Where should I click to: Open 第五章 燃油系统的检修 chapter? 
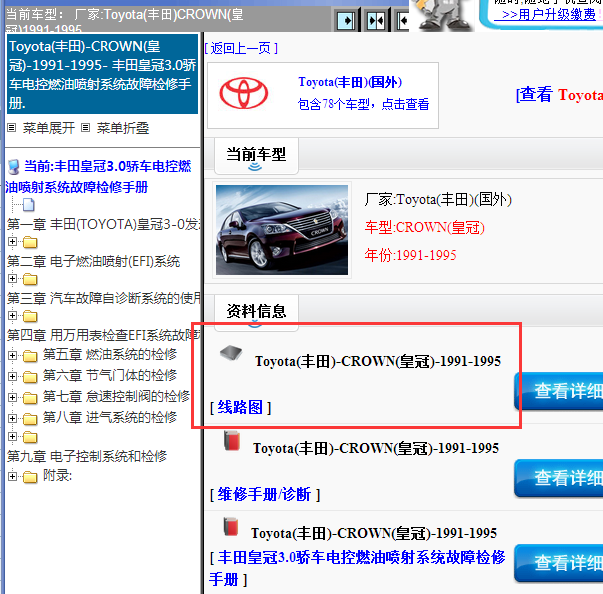pyautogui.click(x=110, y=354)
